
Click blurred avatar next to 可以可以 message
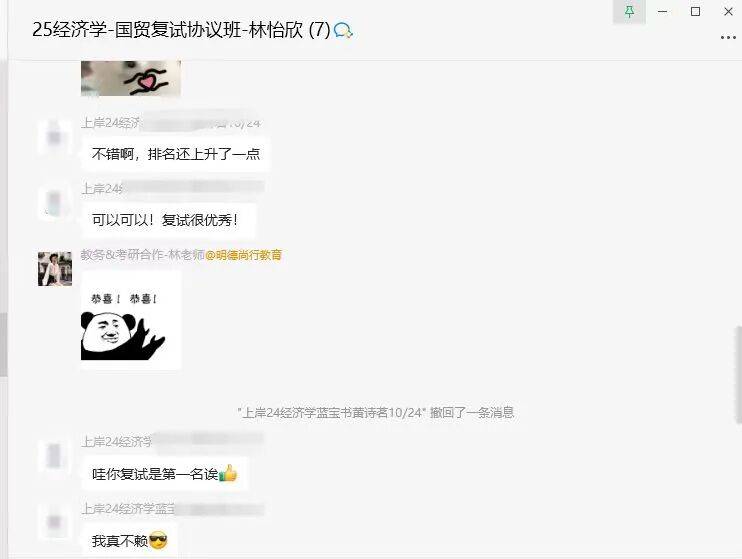pyautogui.click(x=55, y=203)
